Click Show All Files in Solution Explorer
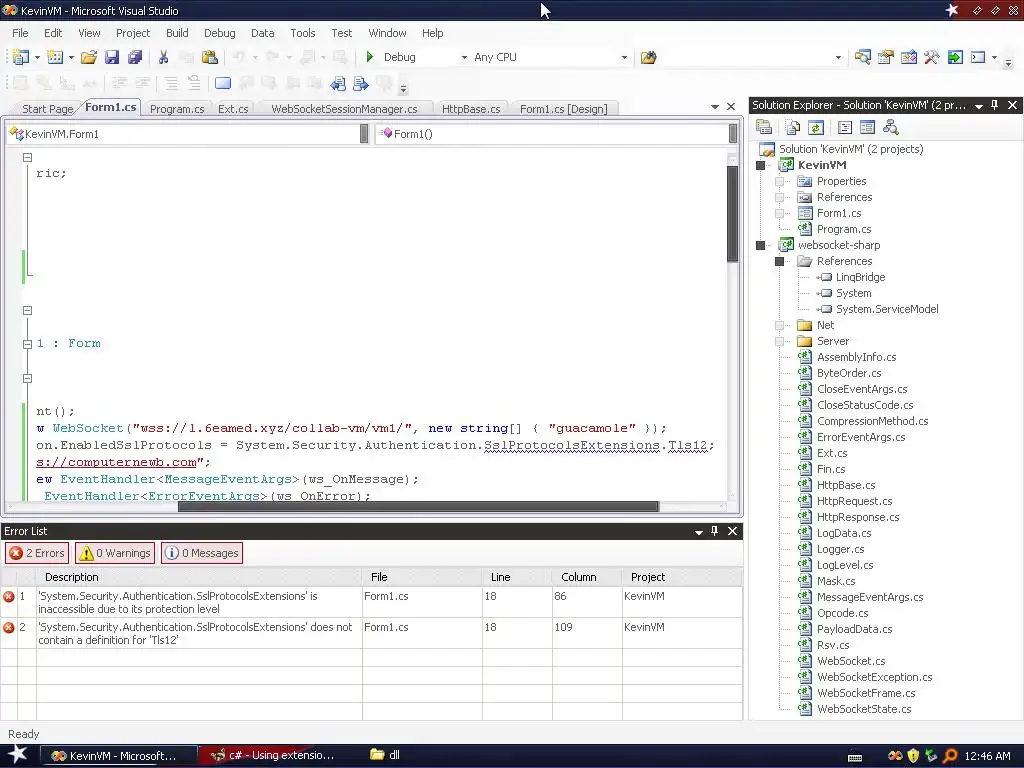Image resolution: width=1024 pixels, height=768 pixels. 793,127
